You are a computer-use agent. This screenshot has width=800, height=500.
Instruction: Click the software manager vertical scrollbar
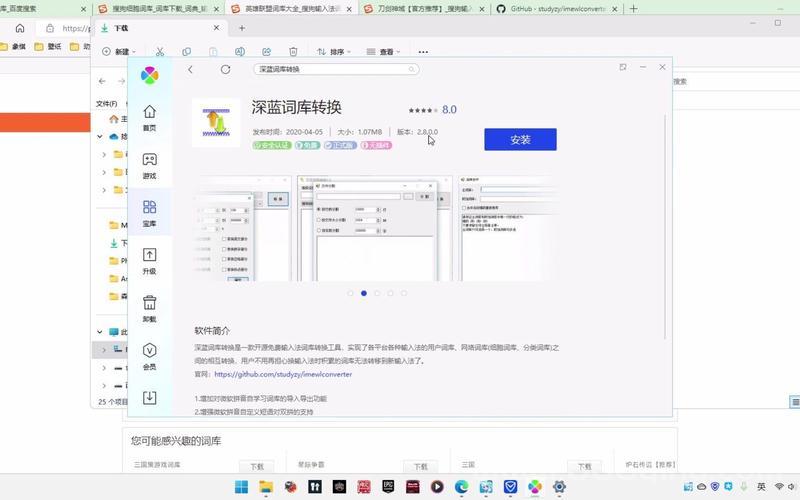pyautogui.click(x=665, y=227)
